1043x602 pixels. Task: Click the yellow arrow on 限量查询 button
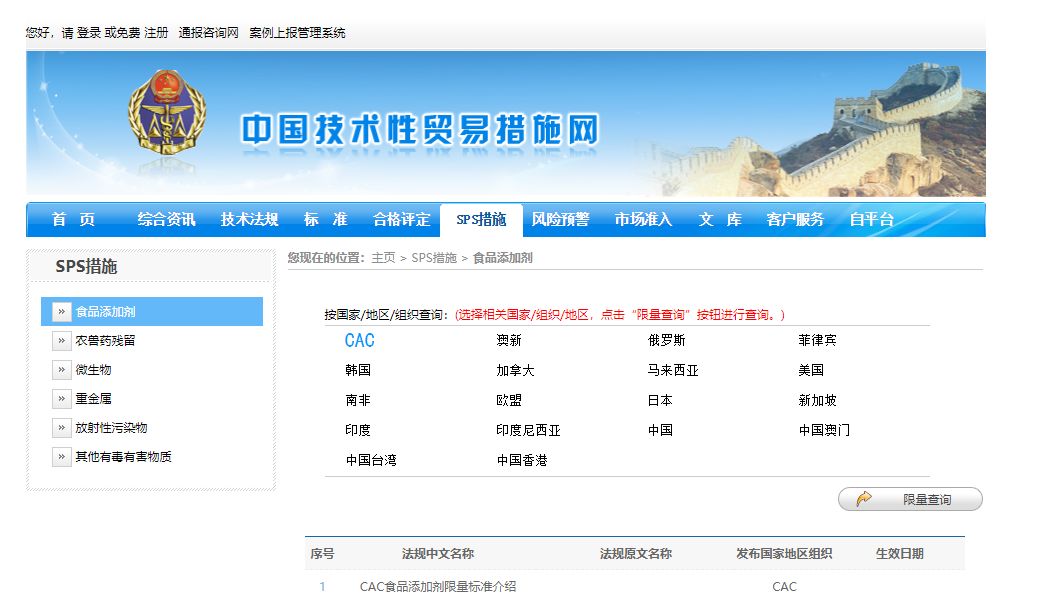[862, 498]
